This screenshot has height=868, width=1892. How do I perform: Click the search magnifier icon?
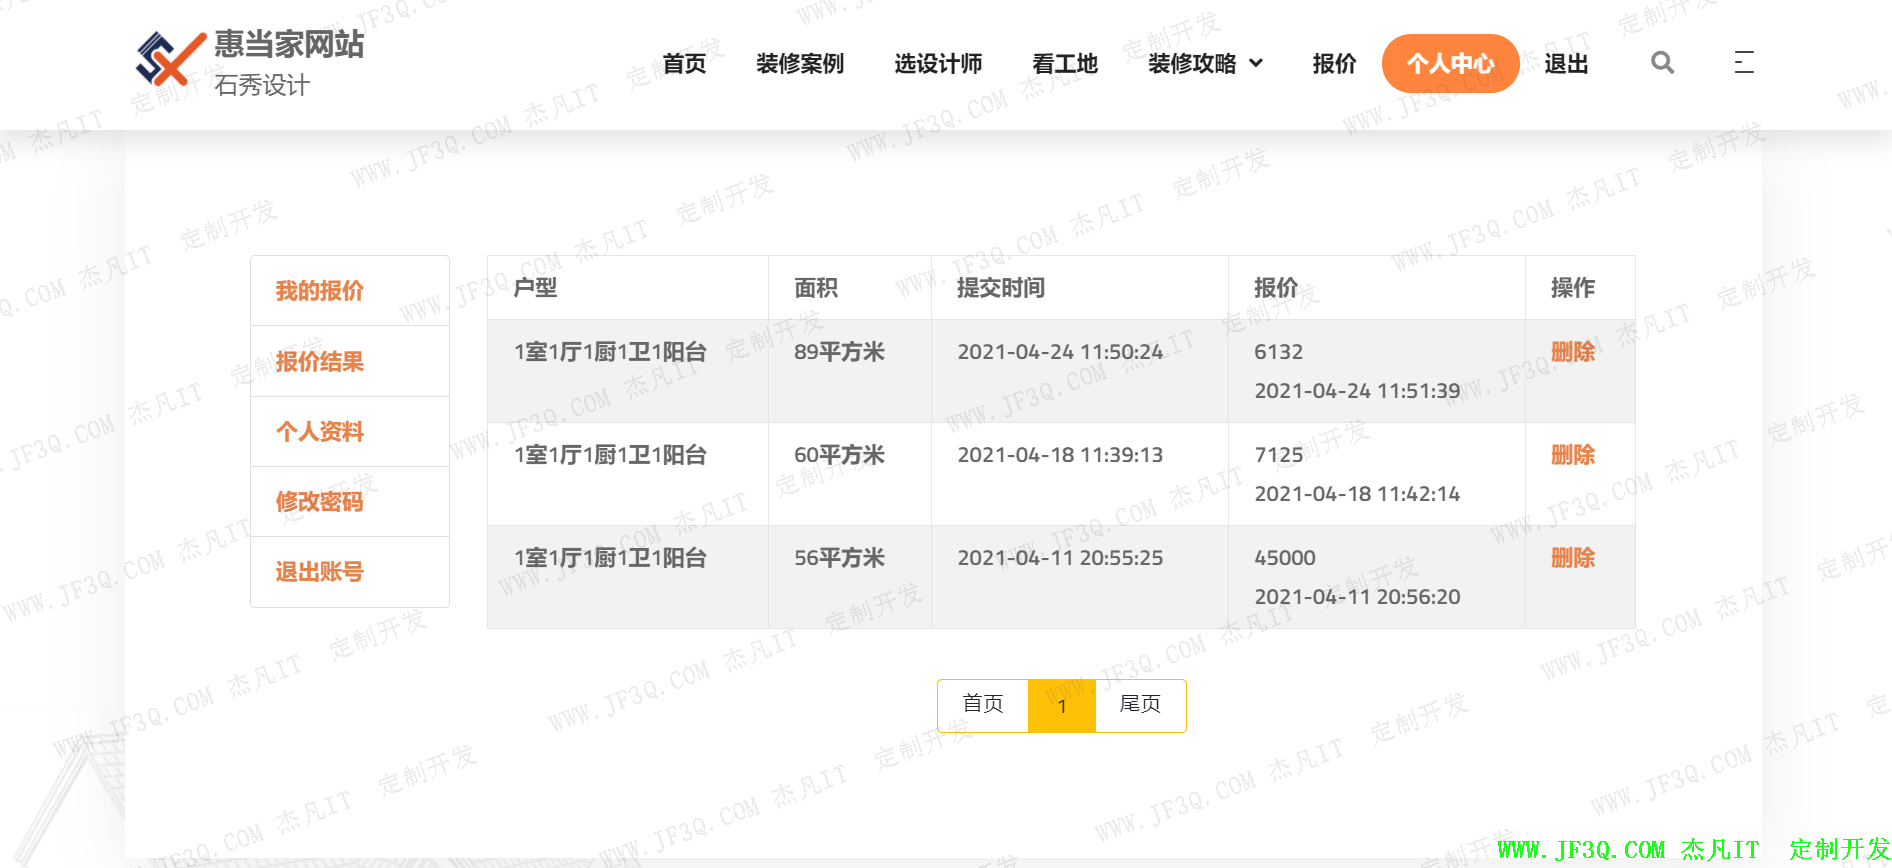pos(1662,63)
